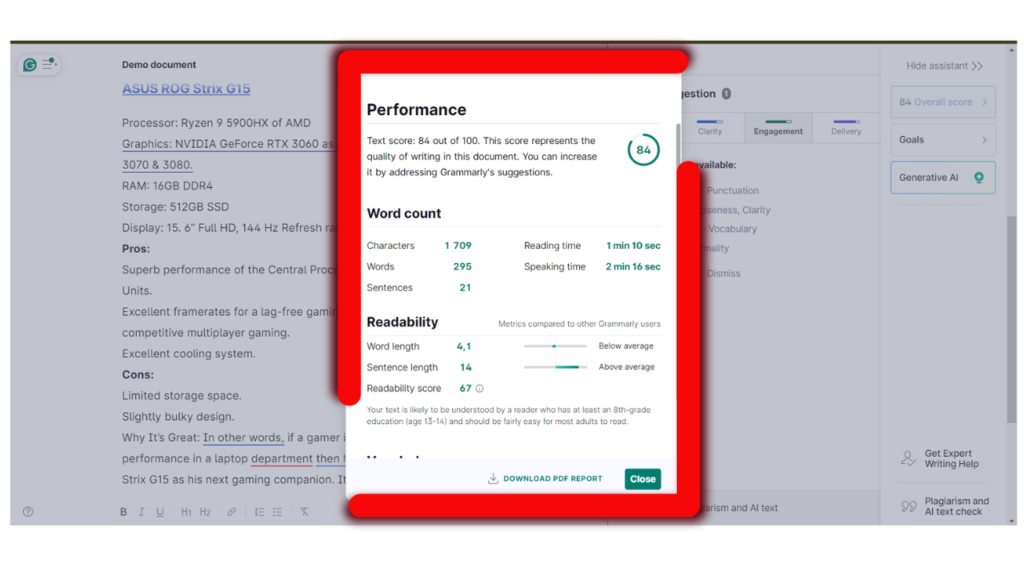Click the suggestion count badge
Screen dimensions: 1024x576
726,94
